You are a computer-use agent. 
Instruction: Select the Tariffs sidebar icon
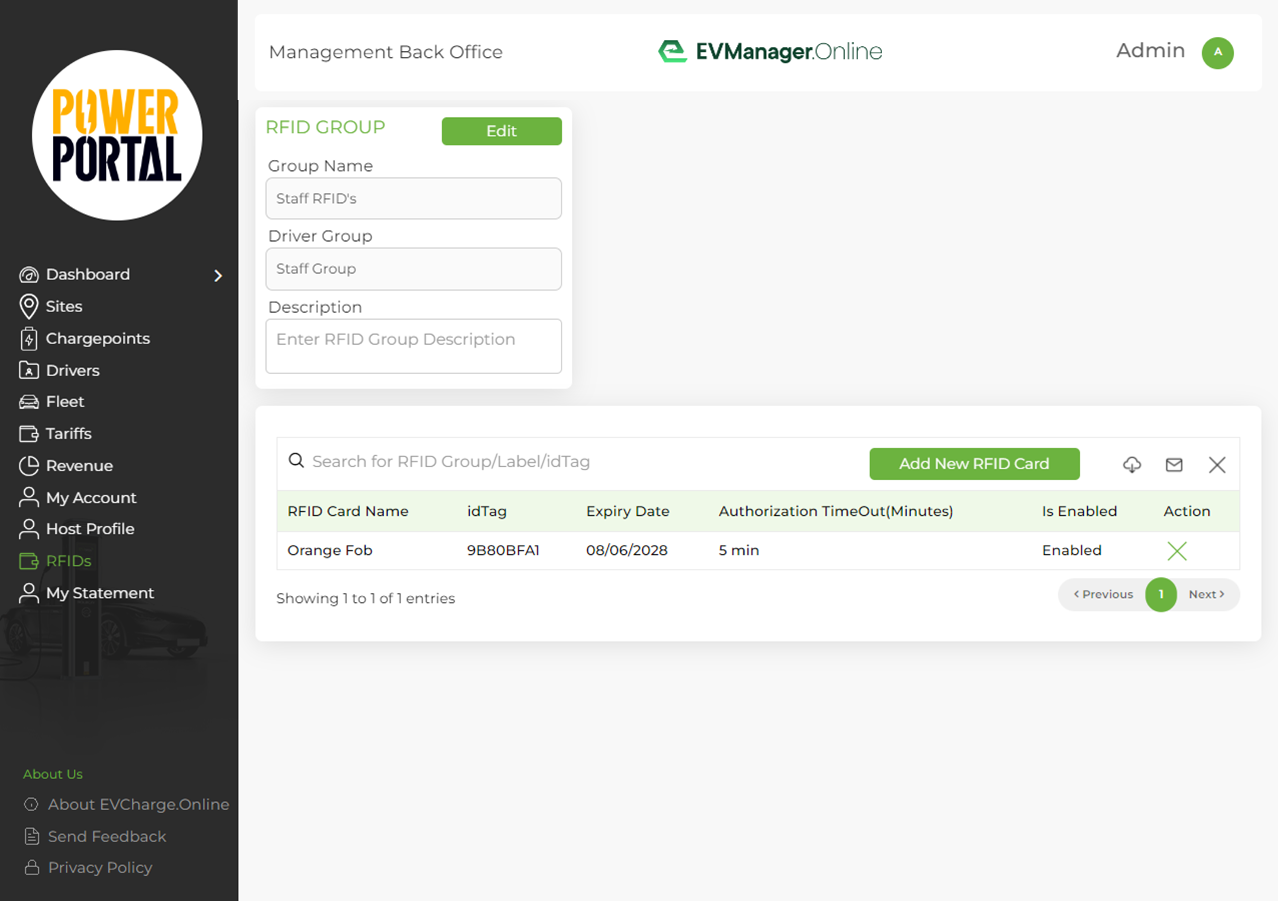point(27,433)
